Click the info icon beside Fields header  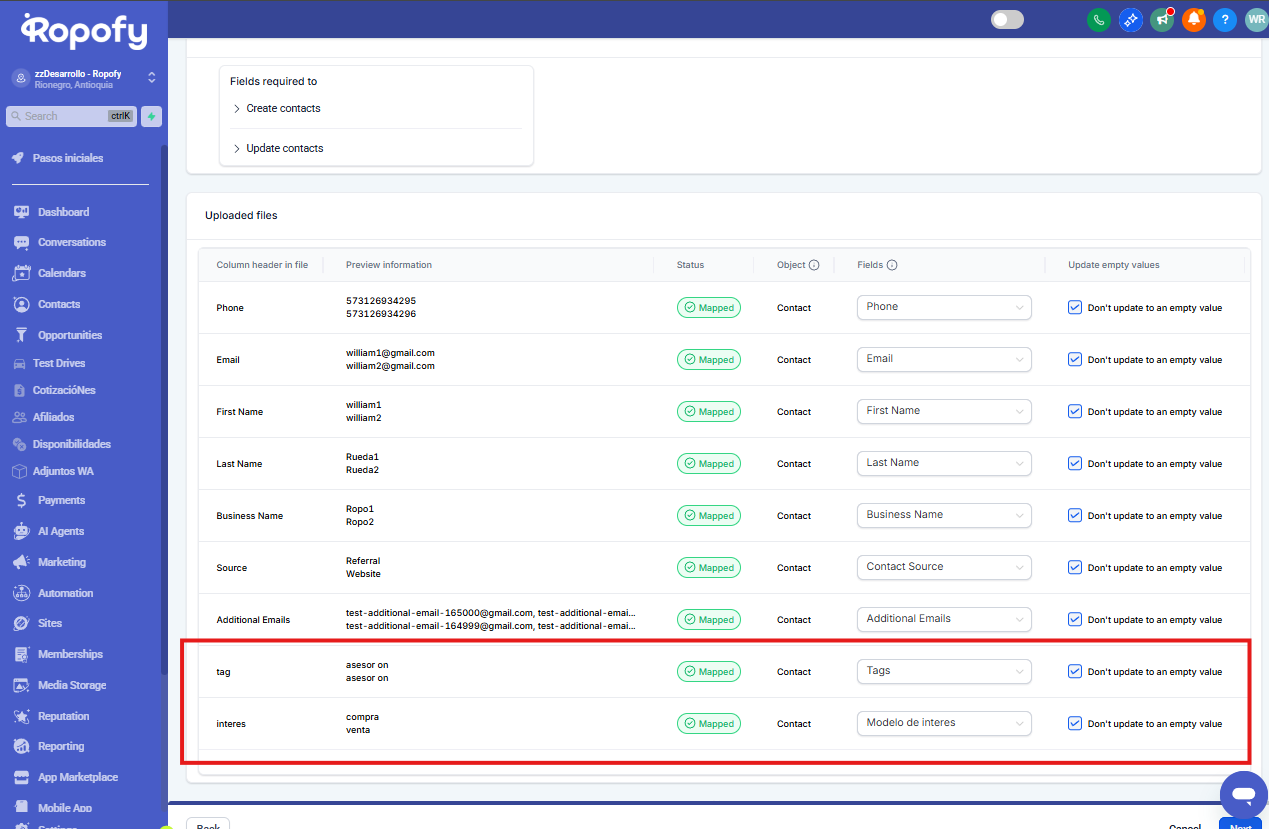tap(892, 265)
